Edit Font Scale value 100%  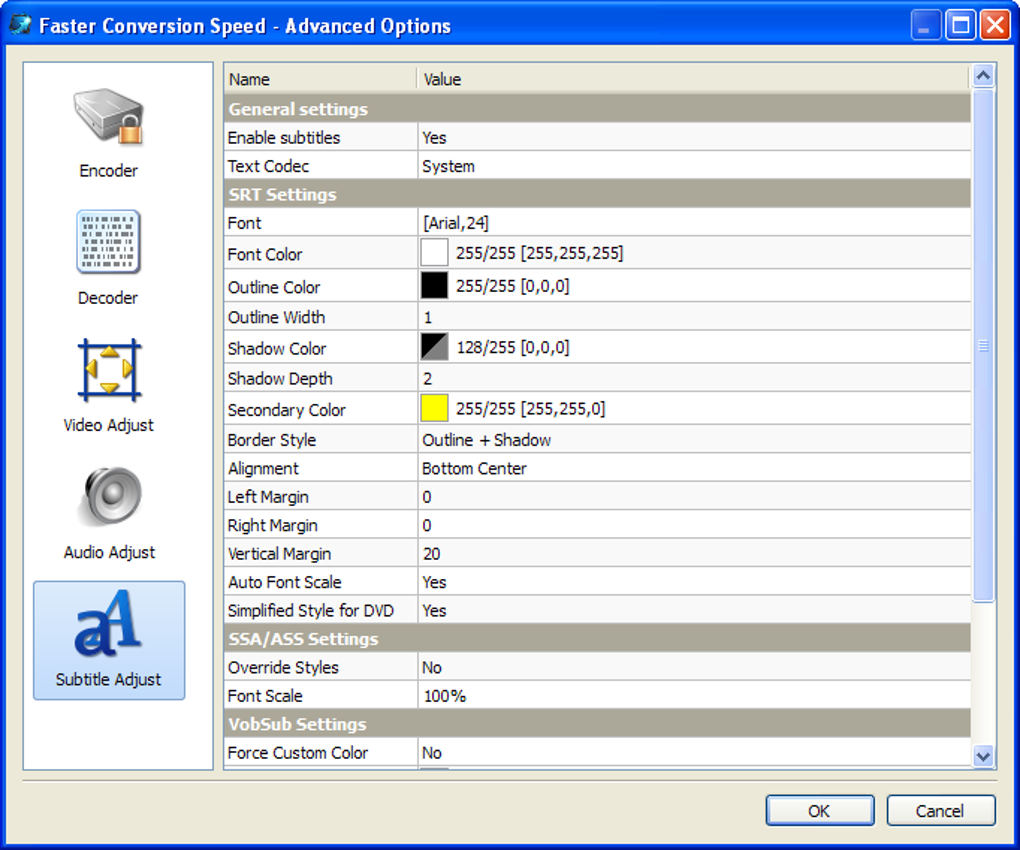pyautogui.click(x=694, y=696)
